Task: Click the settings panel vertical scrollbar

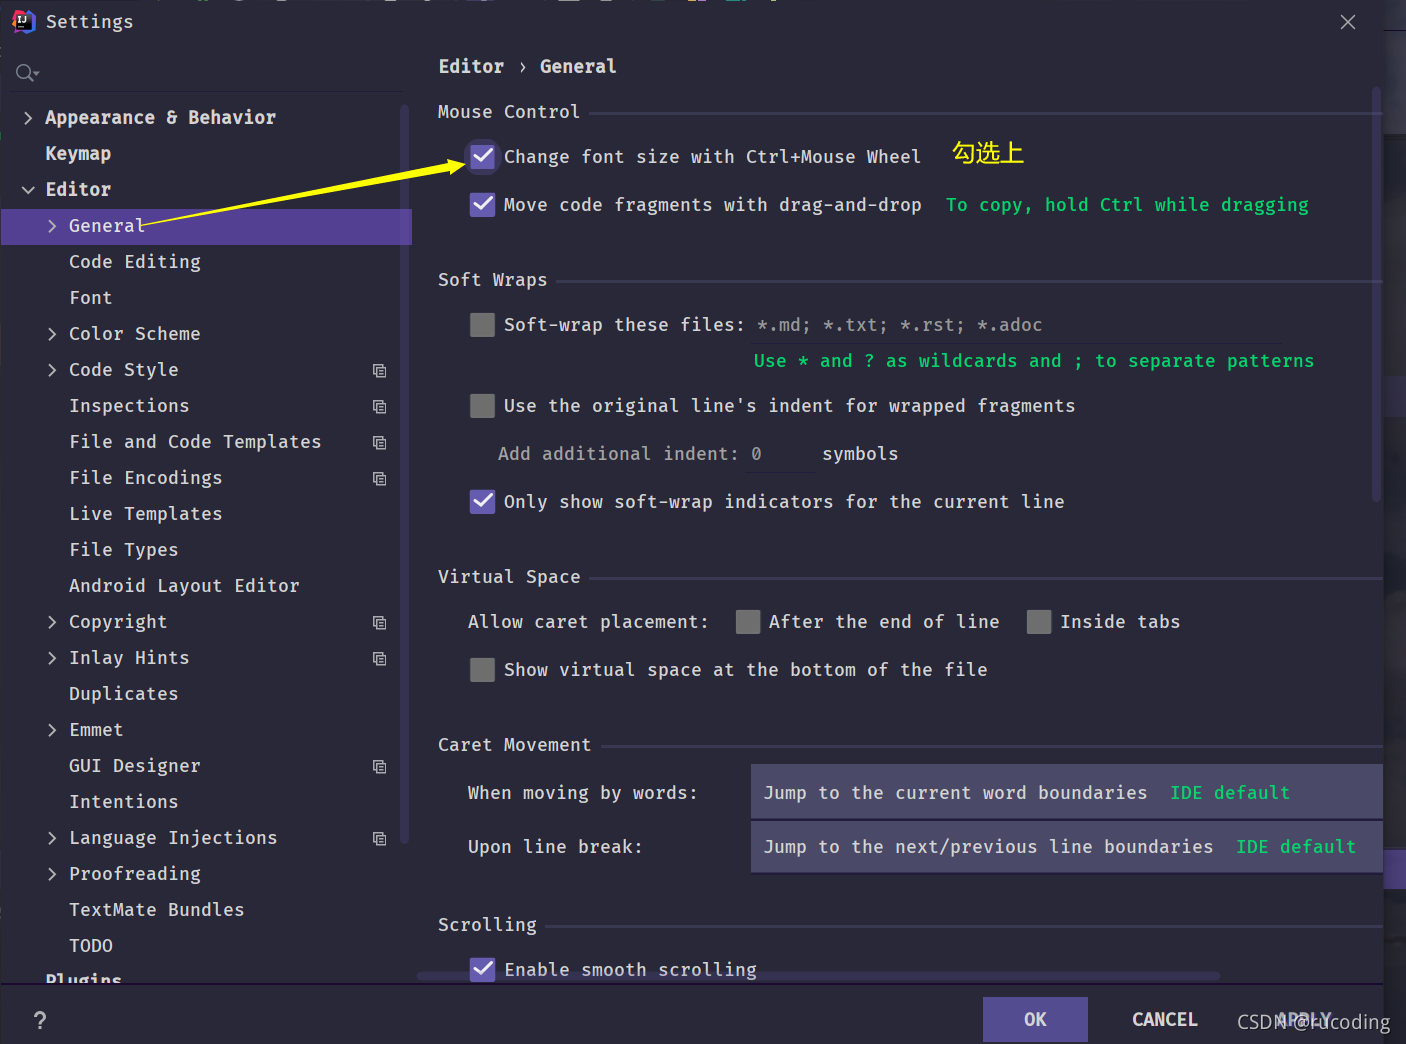Action: tap(1376, 295)
